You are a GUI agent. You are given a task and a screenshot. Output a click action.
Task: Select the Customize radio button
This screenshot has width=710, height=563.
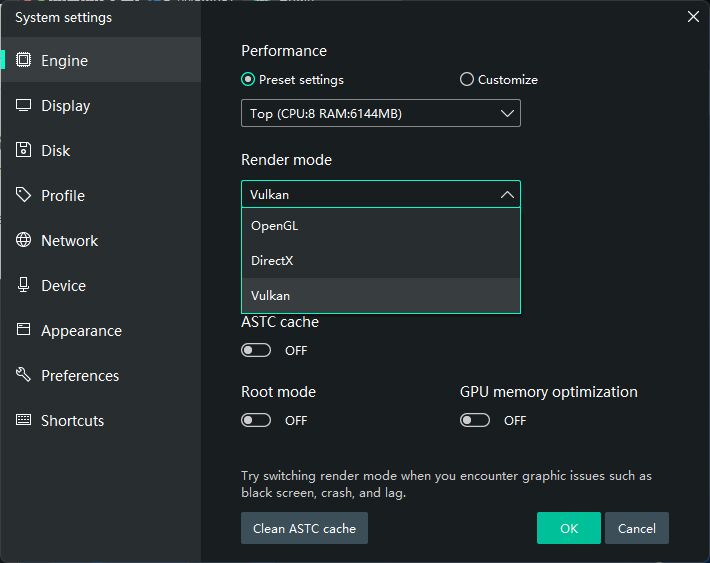467,80
